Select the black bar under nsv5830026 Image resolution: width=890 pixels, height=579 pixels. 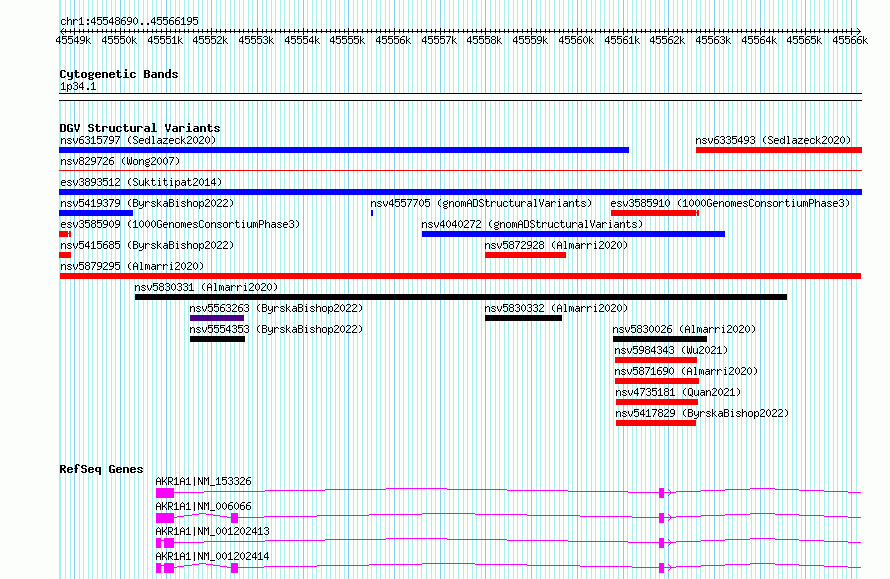tap(660, 339)
